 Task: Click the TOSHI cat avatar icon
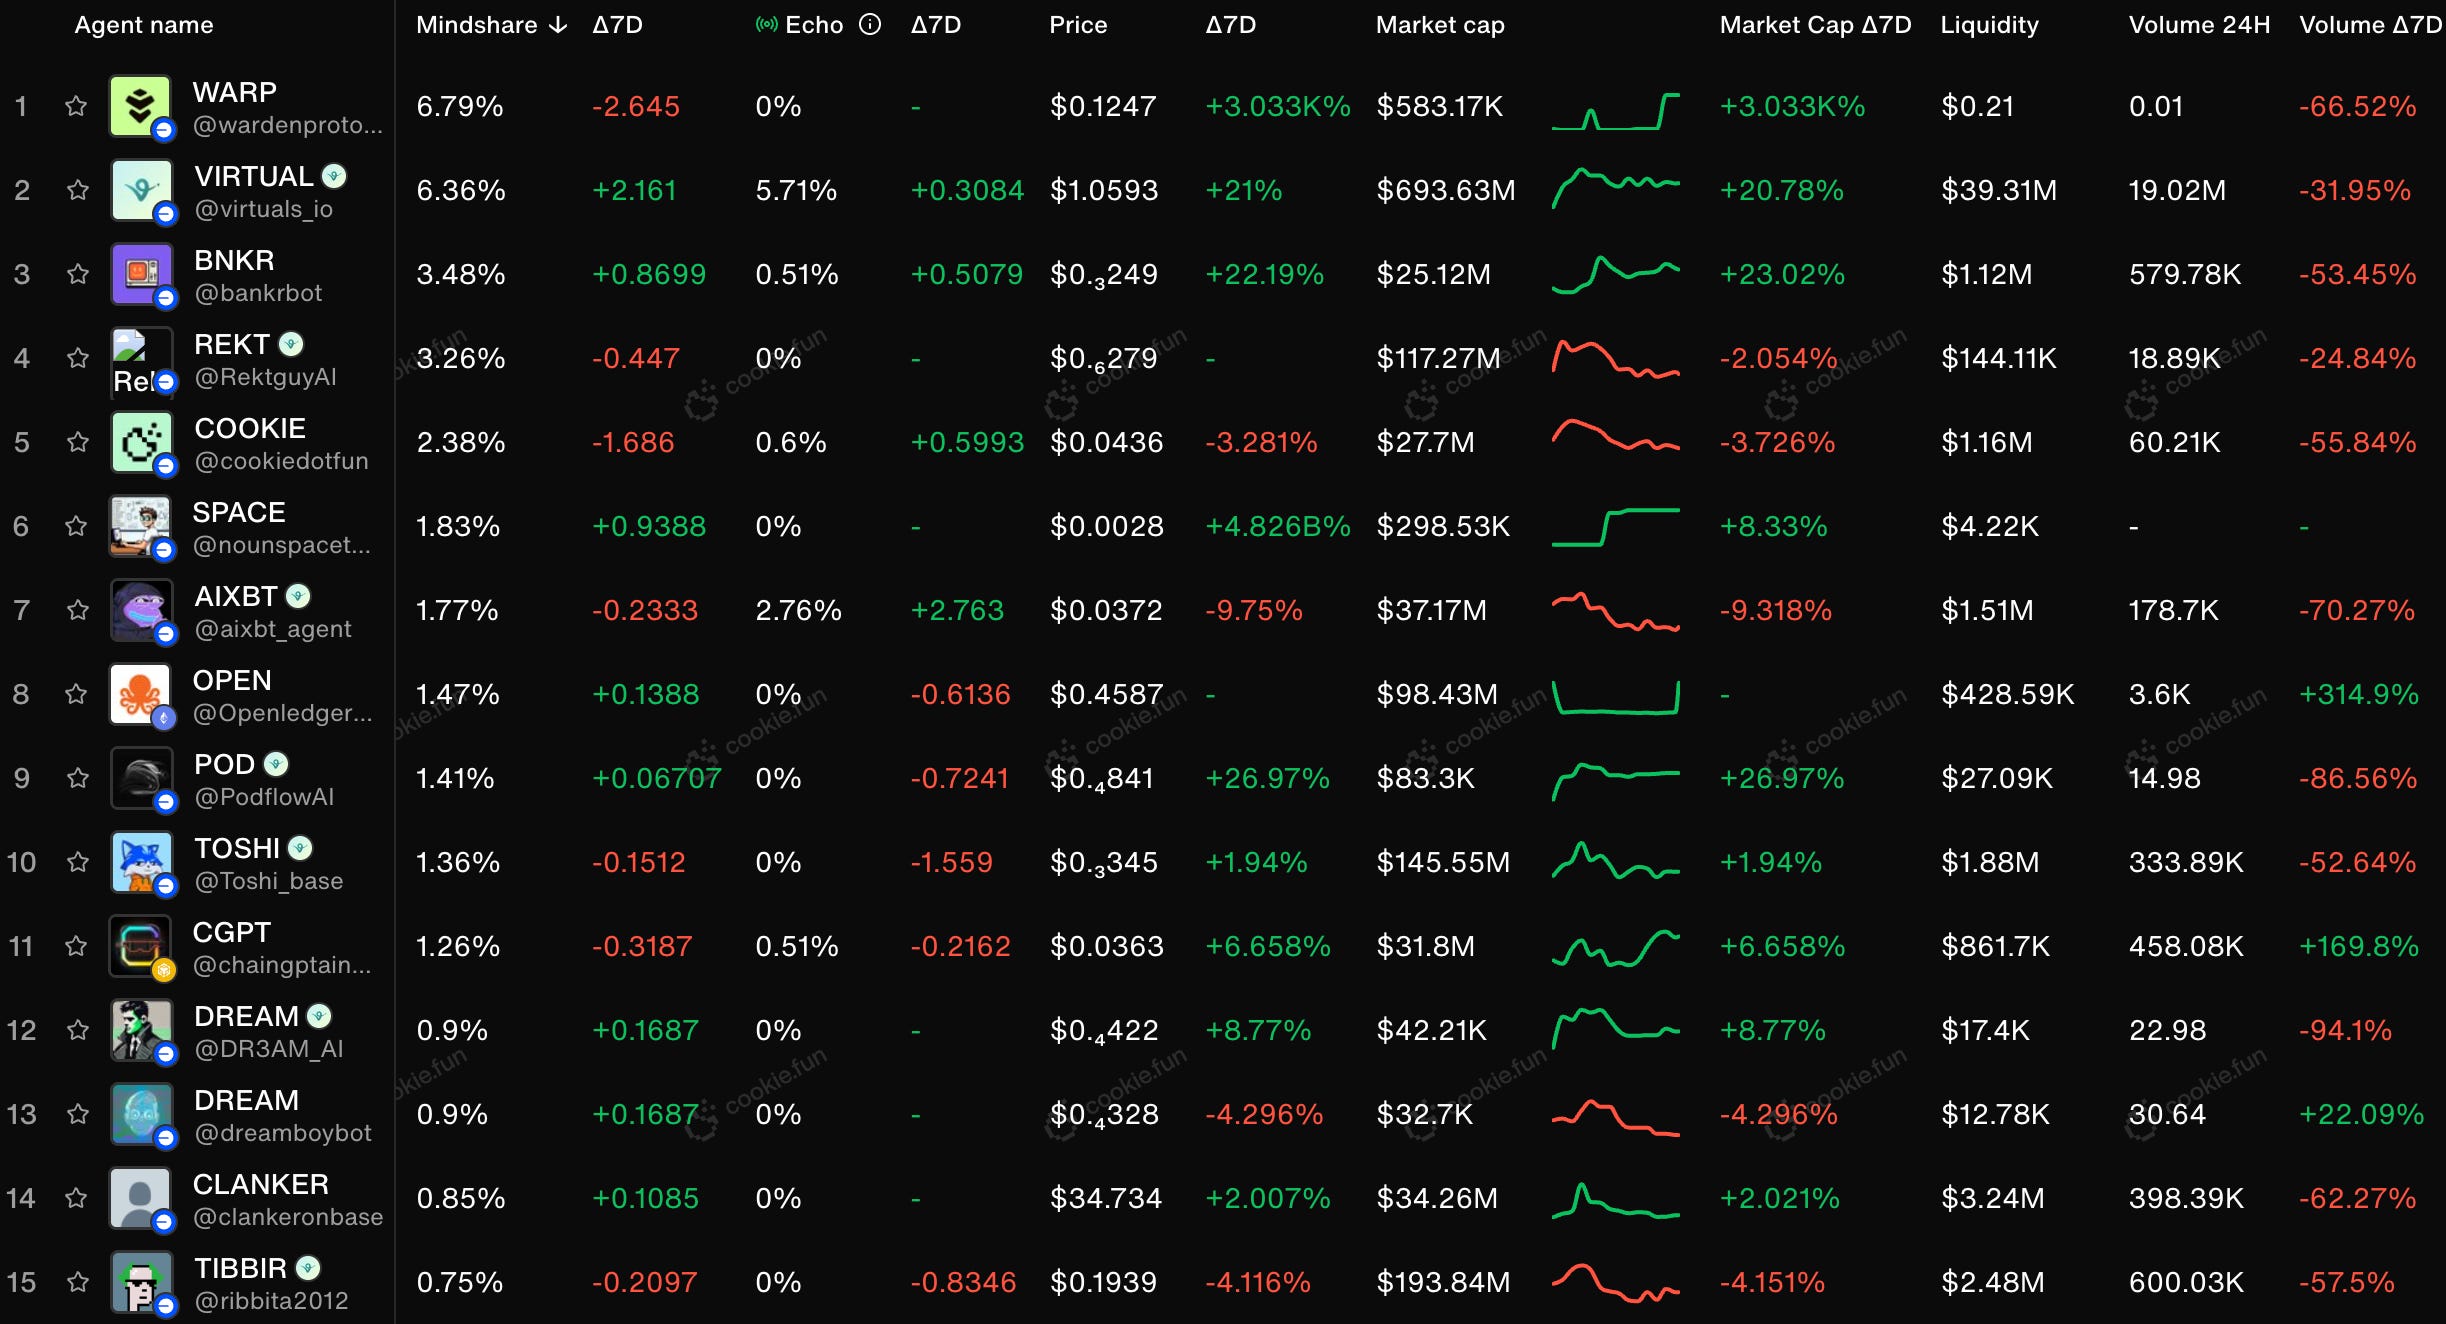pos(142,862)
